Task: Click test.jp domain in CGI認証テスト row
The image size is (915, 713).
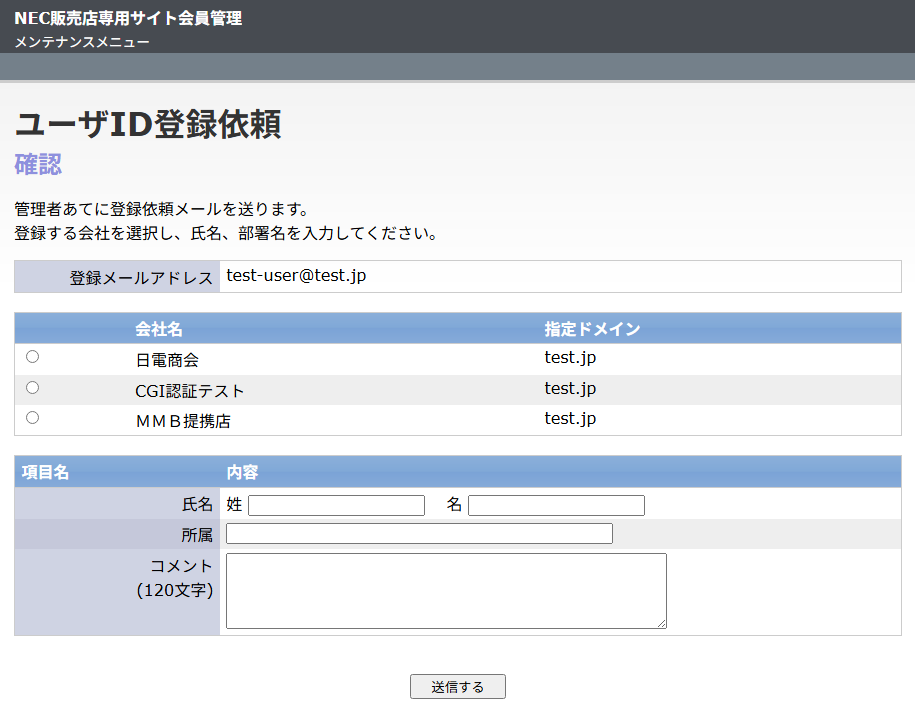Action: point(570,389)
